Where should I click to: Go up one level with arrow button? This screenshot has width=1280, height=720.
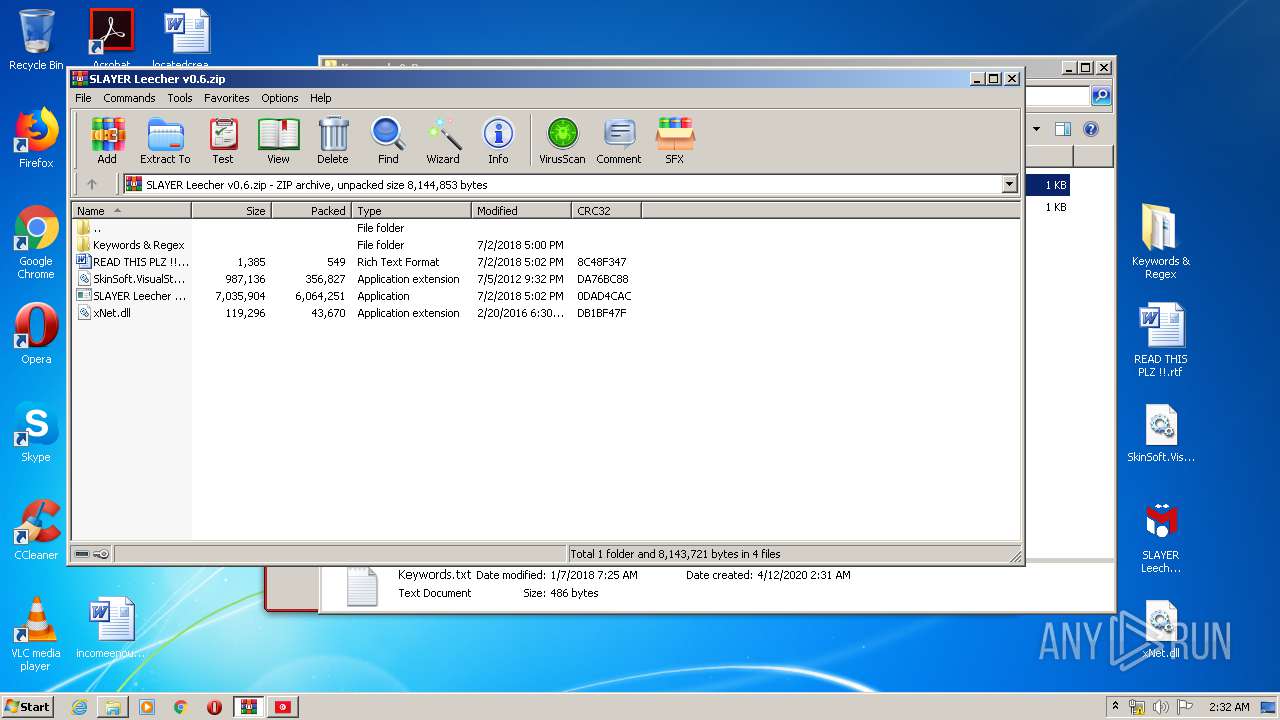92,184
